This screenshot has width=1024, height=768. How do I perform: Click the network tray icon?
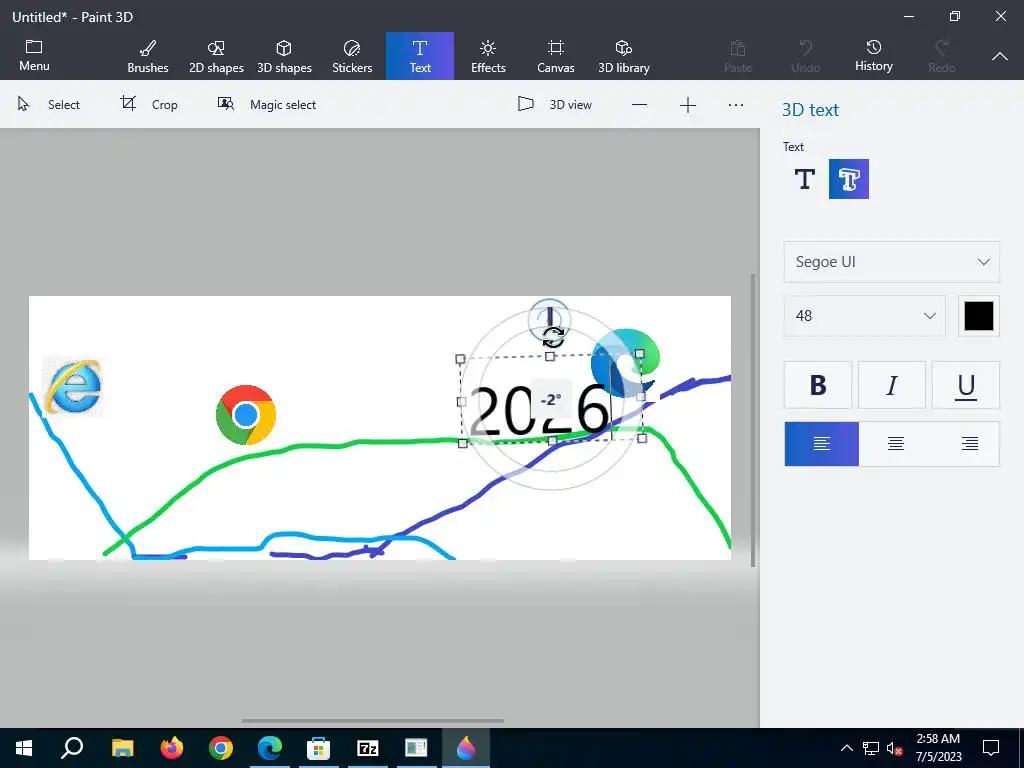click(x=871, y=748)
